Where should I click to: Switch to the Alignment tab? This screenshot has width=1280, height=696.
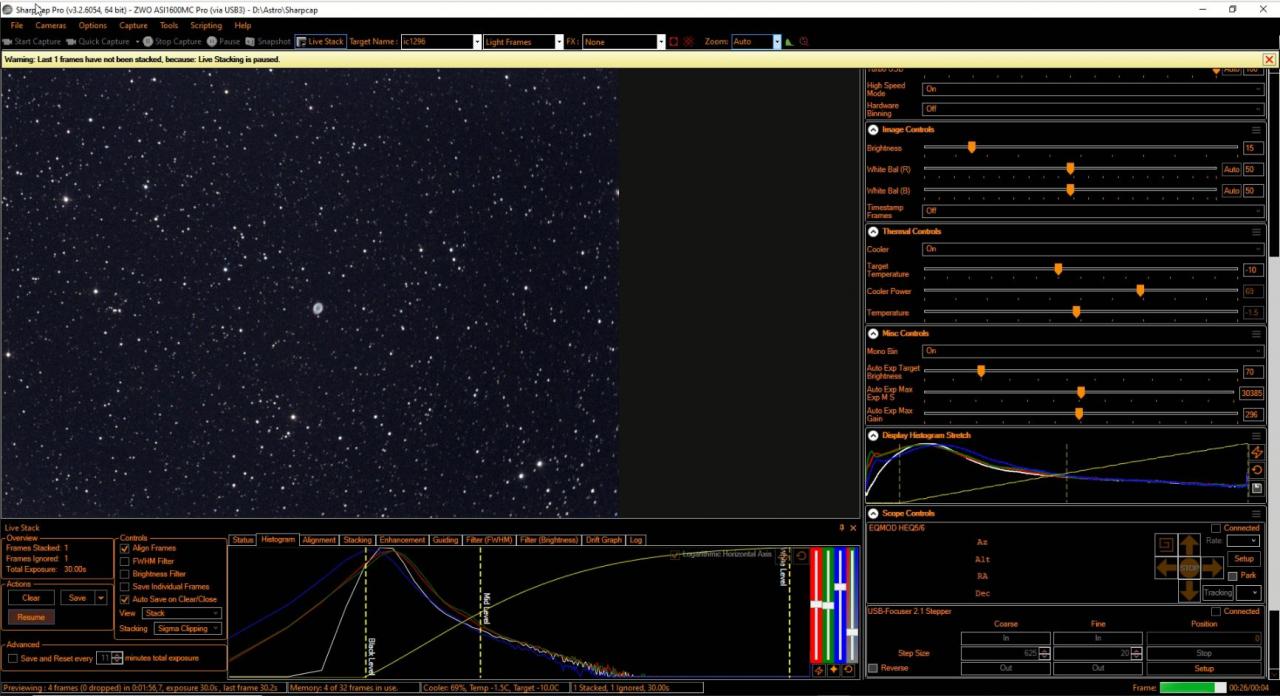pyautogui.click(x=319, y=540)
